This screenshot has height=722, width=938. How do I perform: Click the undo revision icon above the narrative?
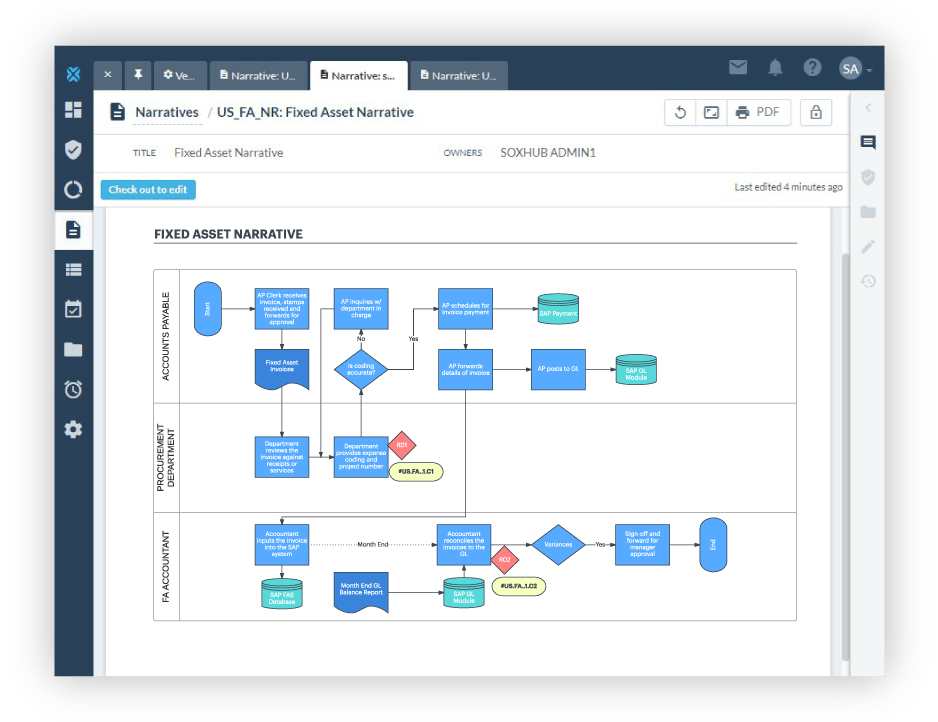[680, 112]
